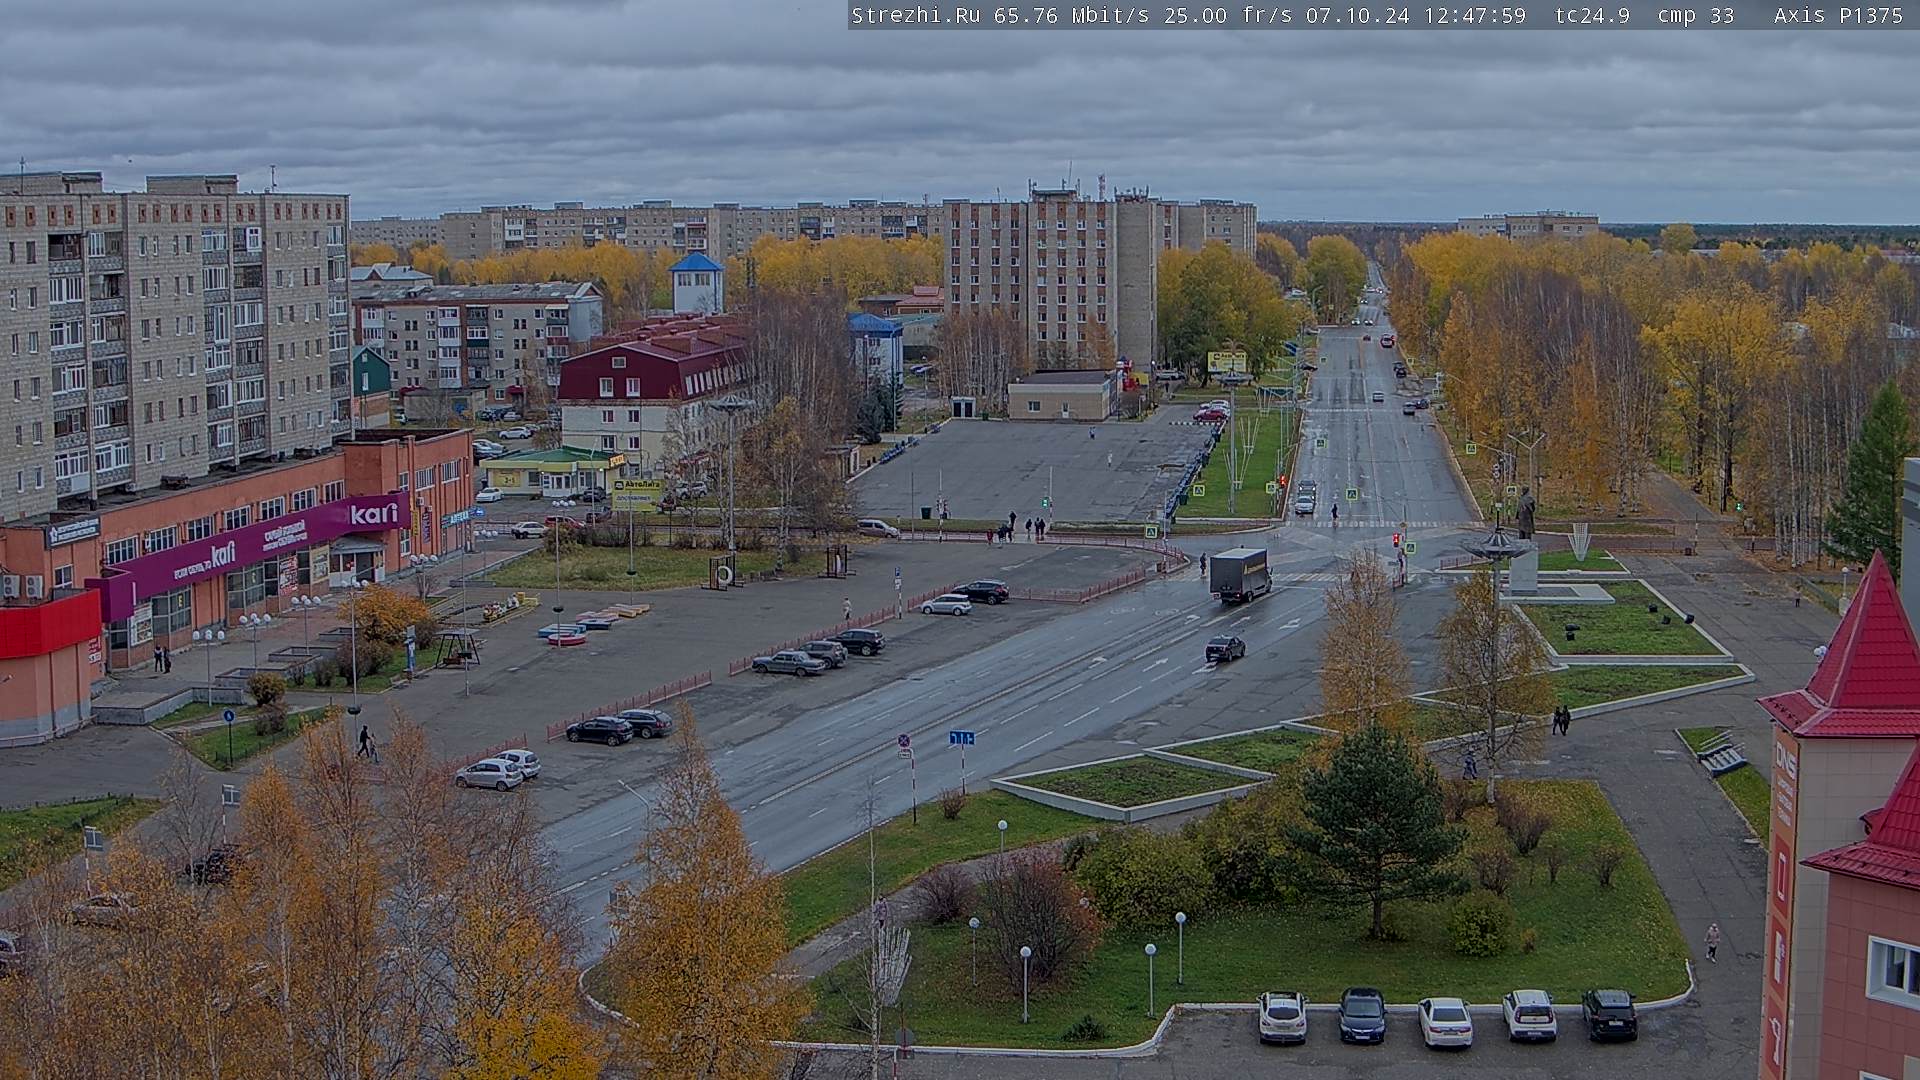The image size is (1920, 1080).
Task: Click the 25.00 fr/s frame rate value
Action: (1228, 15)
